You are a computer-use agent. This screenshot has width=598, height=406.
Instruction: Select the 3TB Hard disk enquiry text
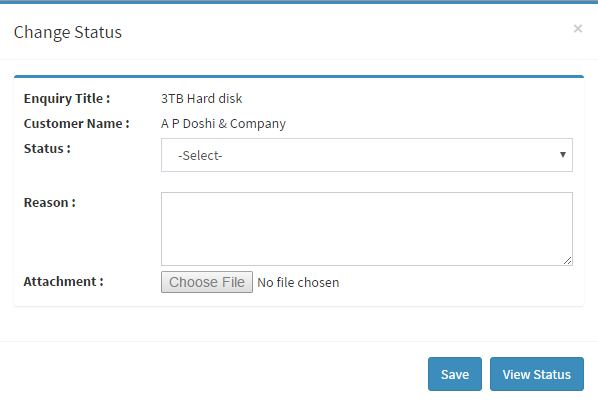click(x=201, y=99)
